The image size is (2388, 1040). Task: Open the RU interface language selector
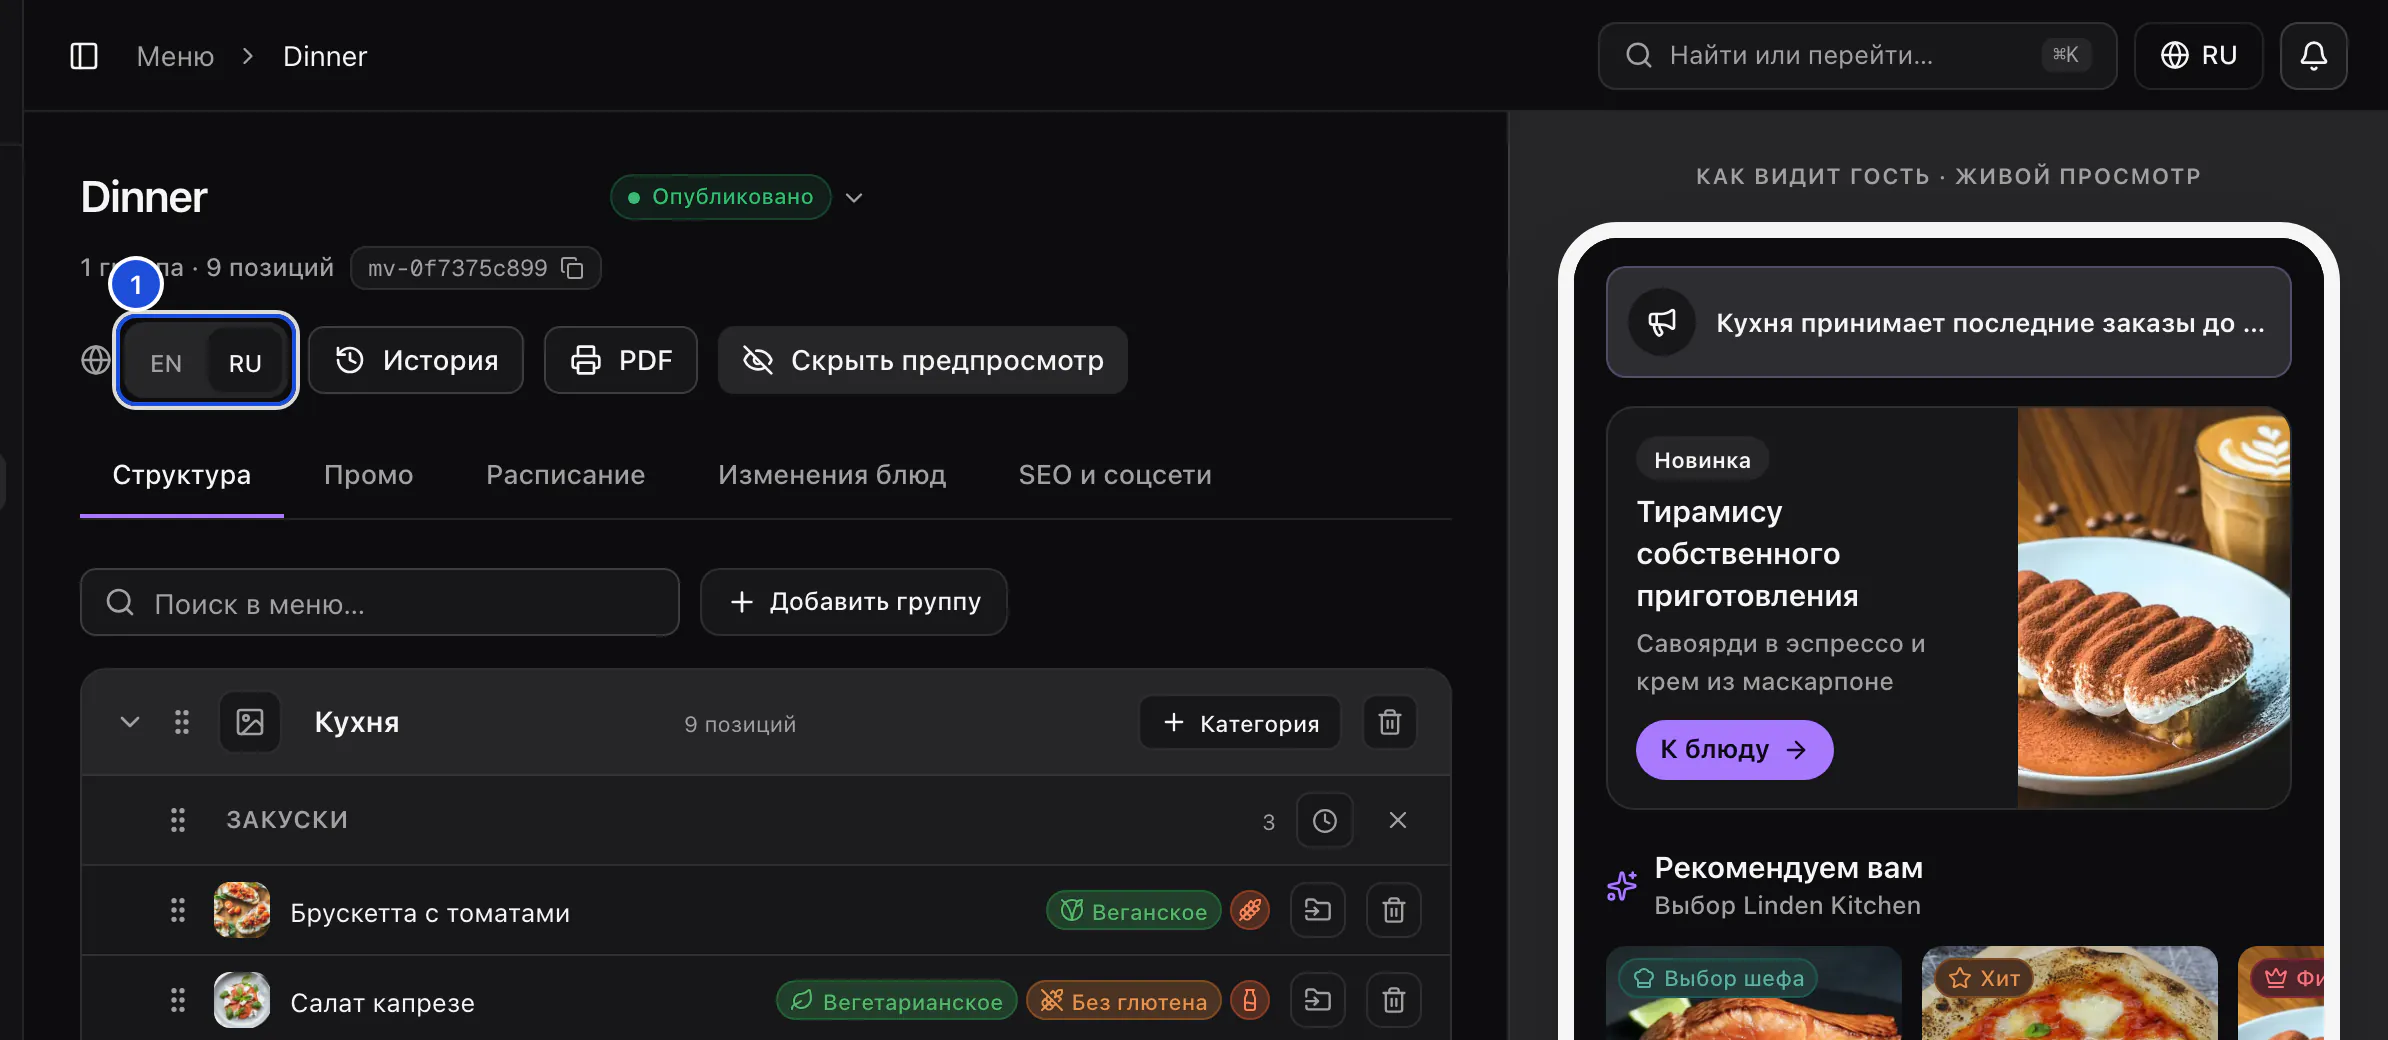pyautogui.click(x=2198, y=56)
